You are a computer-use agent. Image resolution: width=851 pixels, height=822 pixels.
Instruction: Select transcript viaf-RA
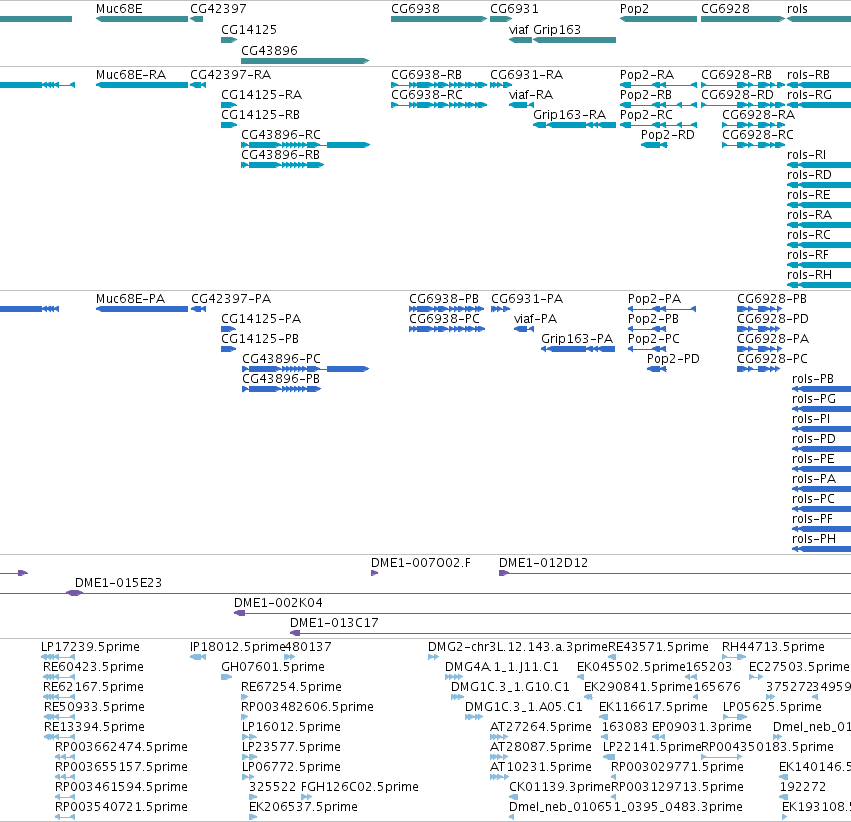pyautogui.click(x=531, y=94)
